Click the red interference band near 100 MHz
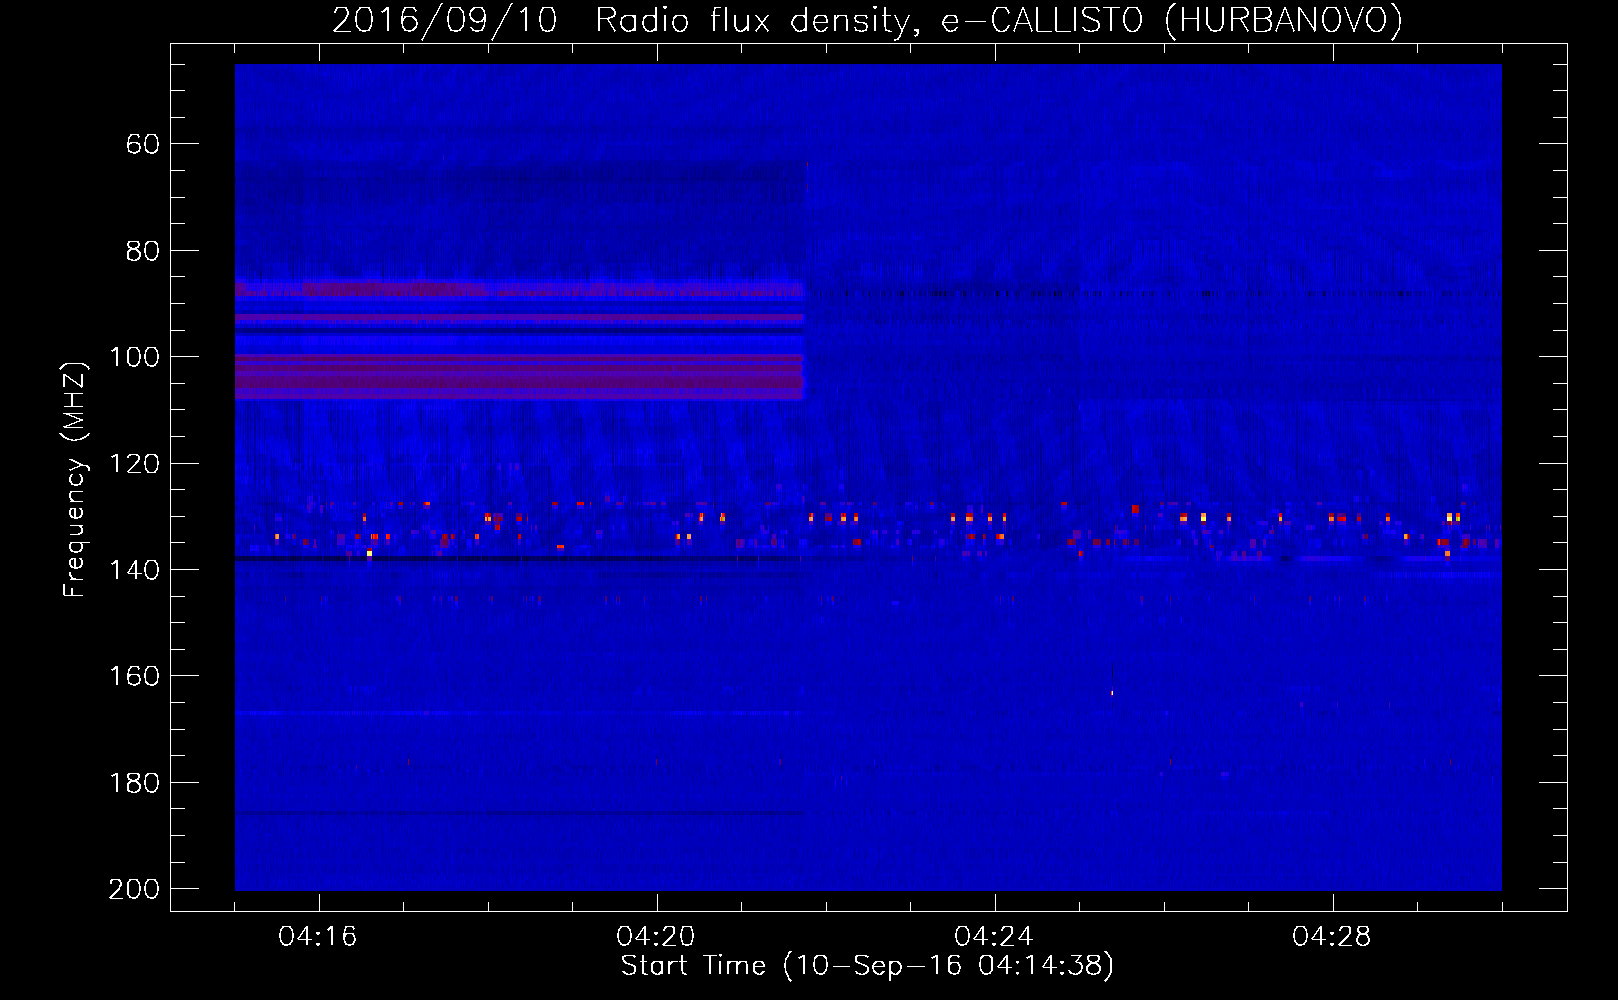The height and width of the screenshot is (1000, 1618). 520,377
